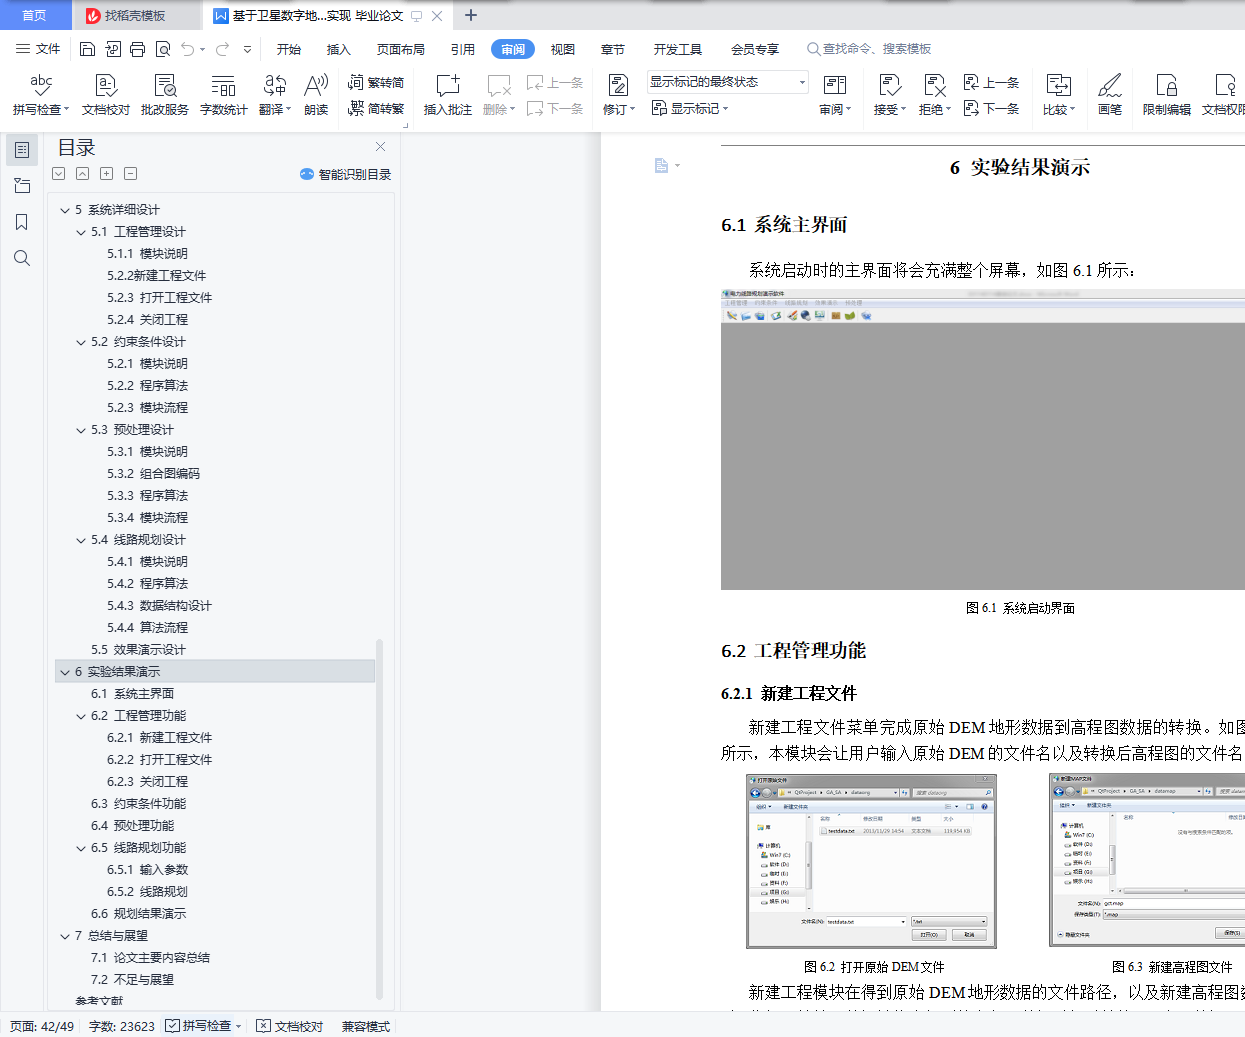
Task: Go to next revision 下一条
Action: coord(991,108)
